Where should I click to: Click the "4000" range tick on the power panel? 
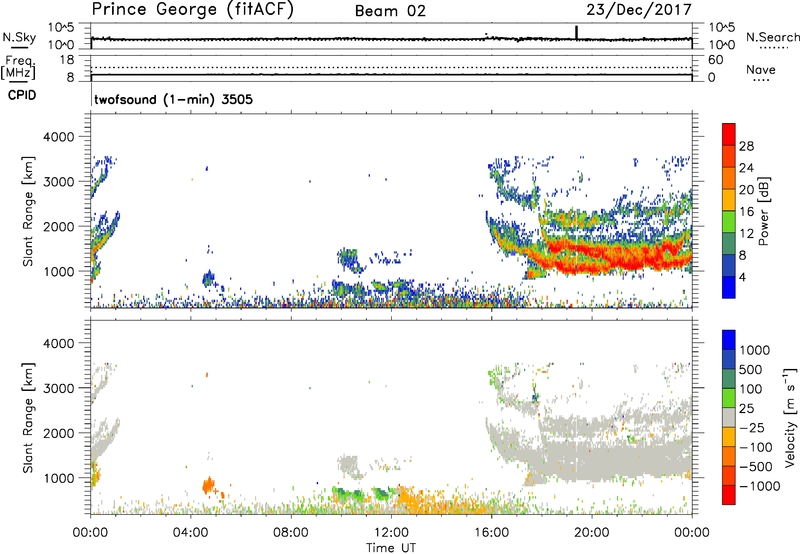59,137
